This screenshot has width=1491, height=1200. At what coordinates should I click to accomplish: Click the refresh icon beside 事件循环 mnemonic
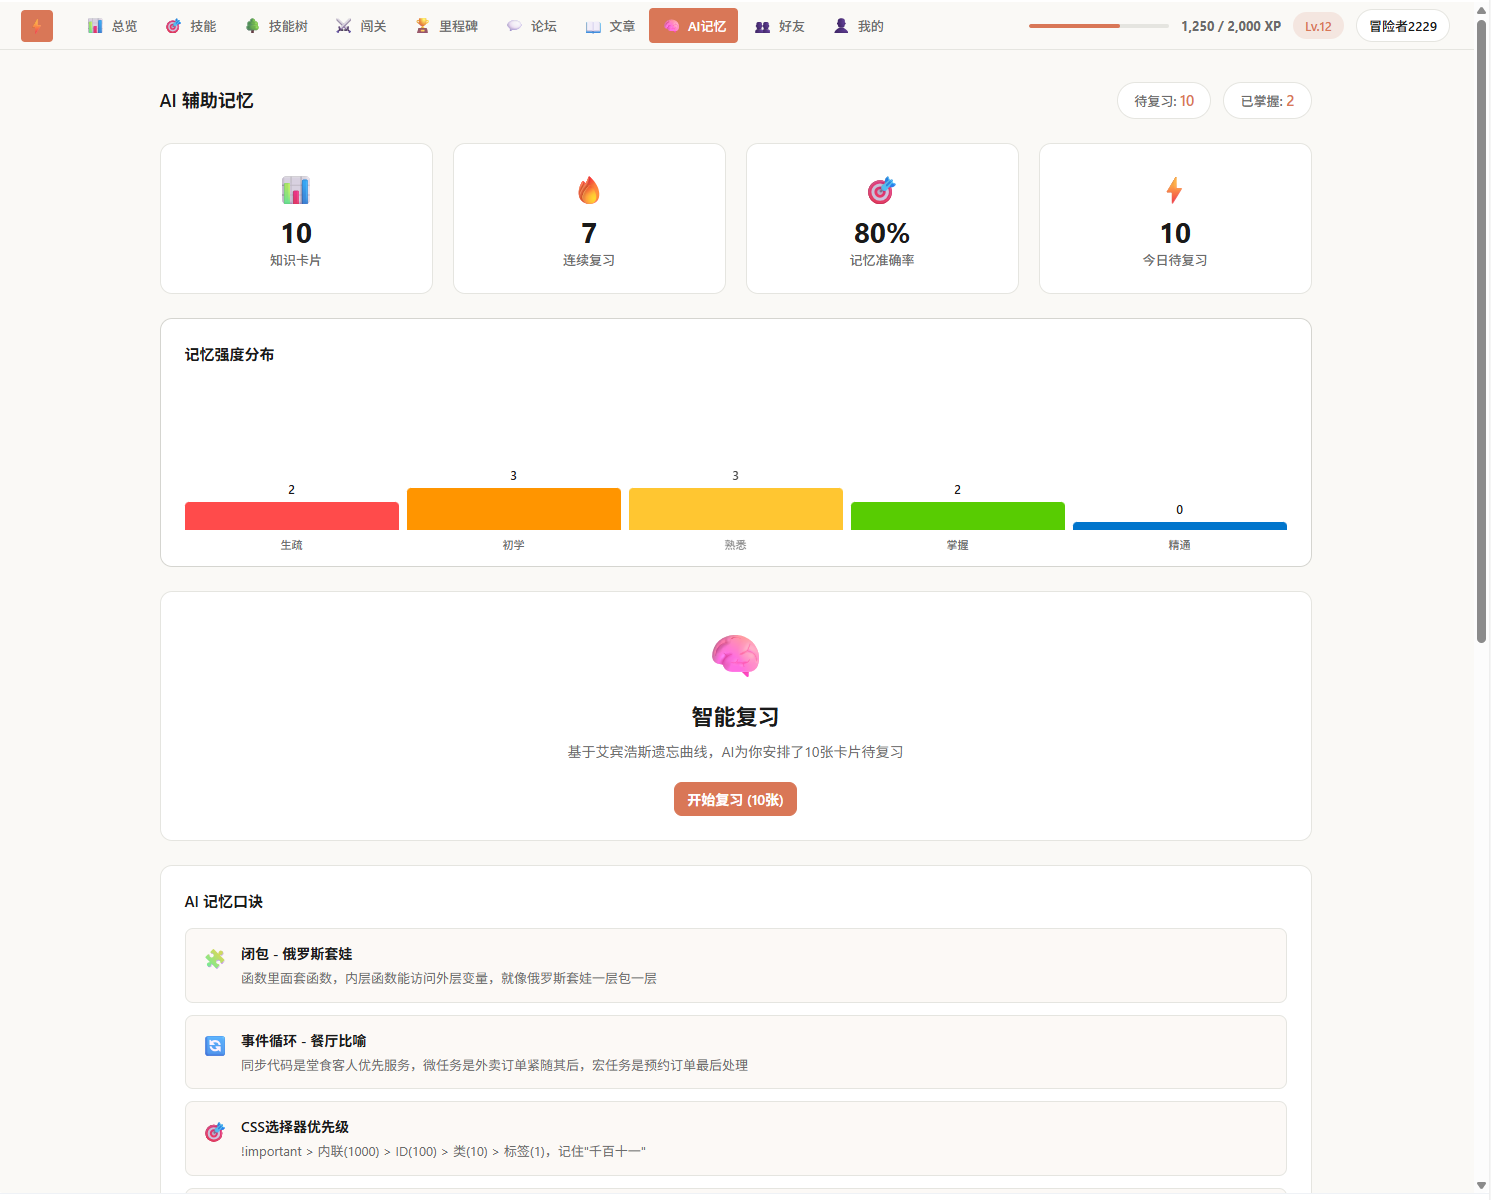(x=215, y=1046)
